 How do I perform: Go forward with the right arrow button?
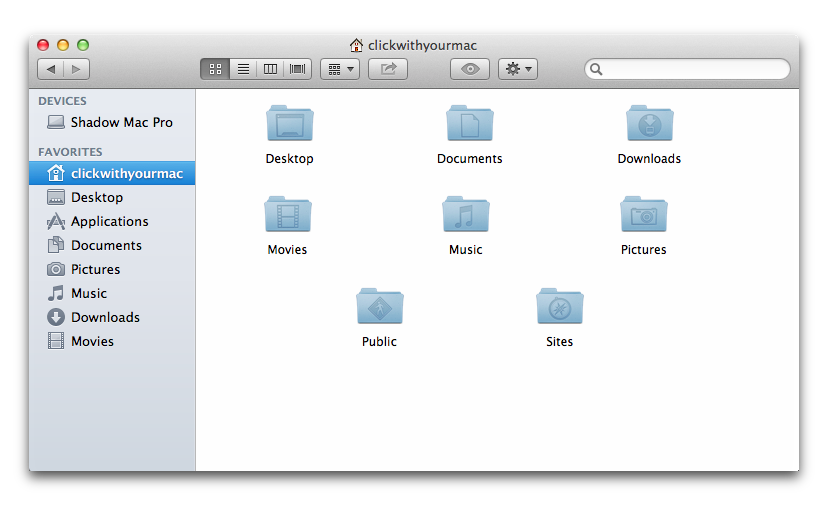(77, 69)
